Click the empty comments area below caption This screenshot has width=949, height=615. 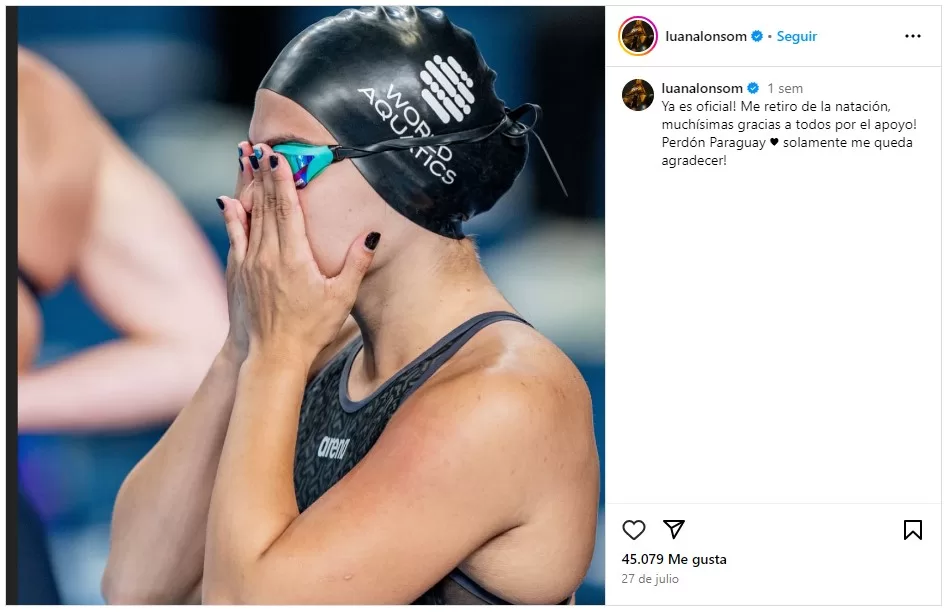coord(773,336)
